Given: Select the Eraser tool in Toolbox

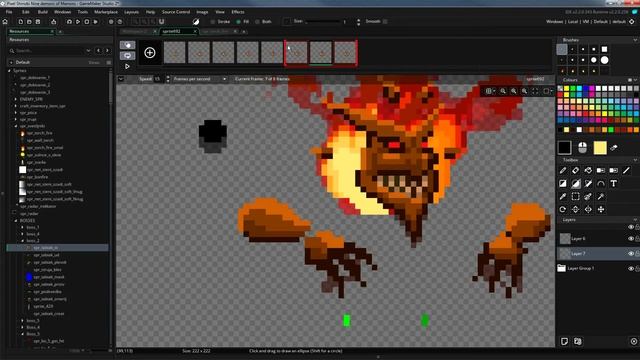Looking at the screenshot, I should coord(576,170).
